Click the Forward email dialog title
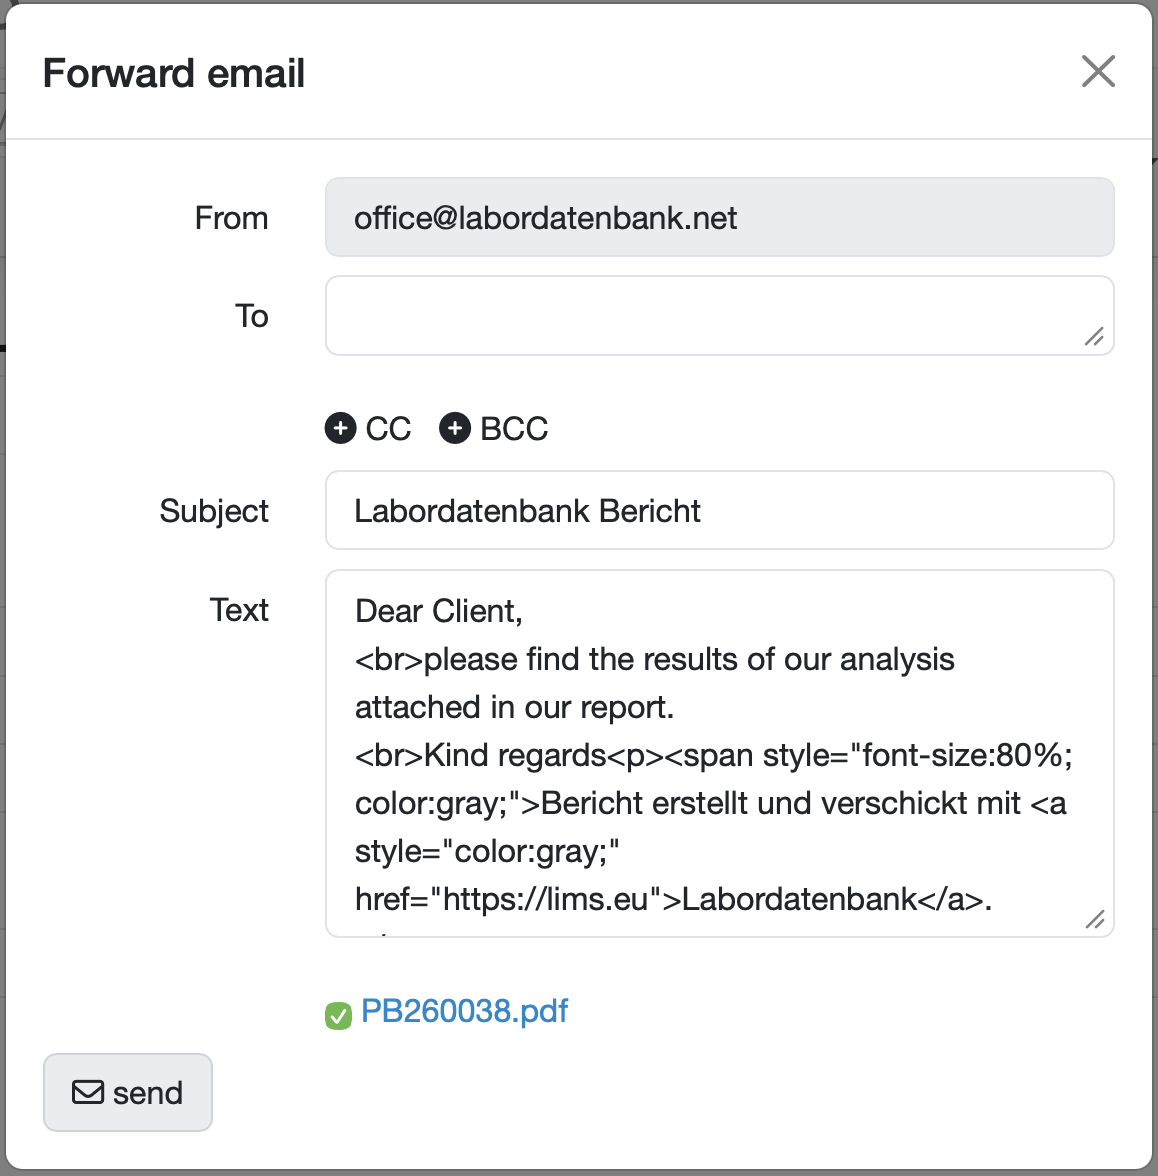 [173, 73]
